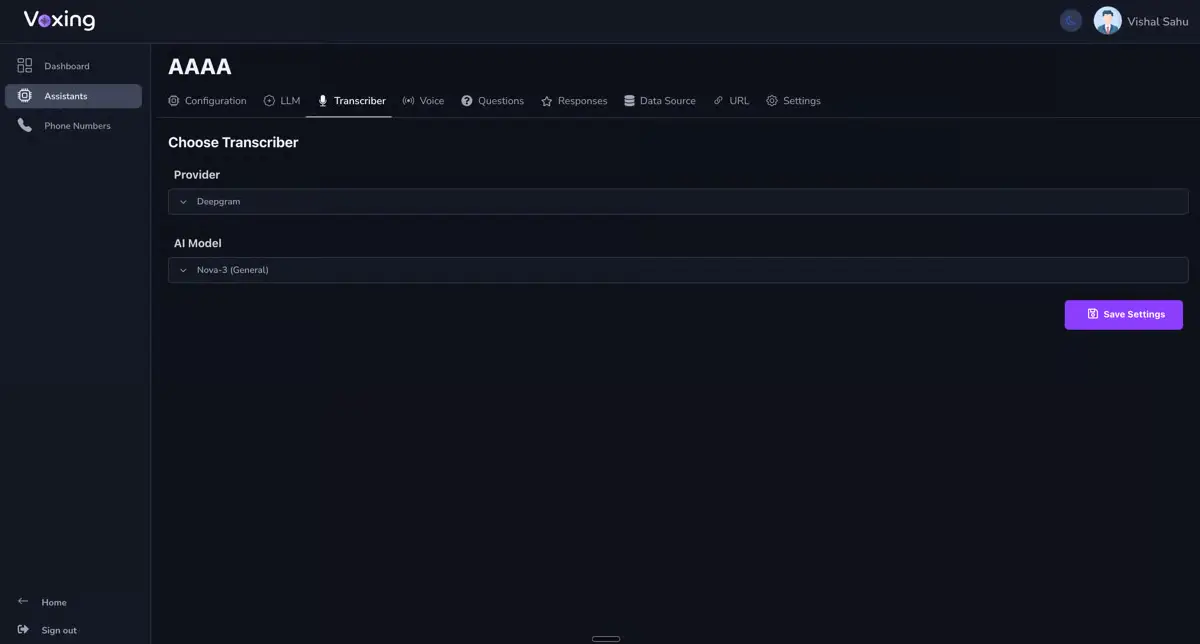Click the Transcriber microphone icon

tap(322, 100)
